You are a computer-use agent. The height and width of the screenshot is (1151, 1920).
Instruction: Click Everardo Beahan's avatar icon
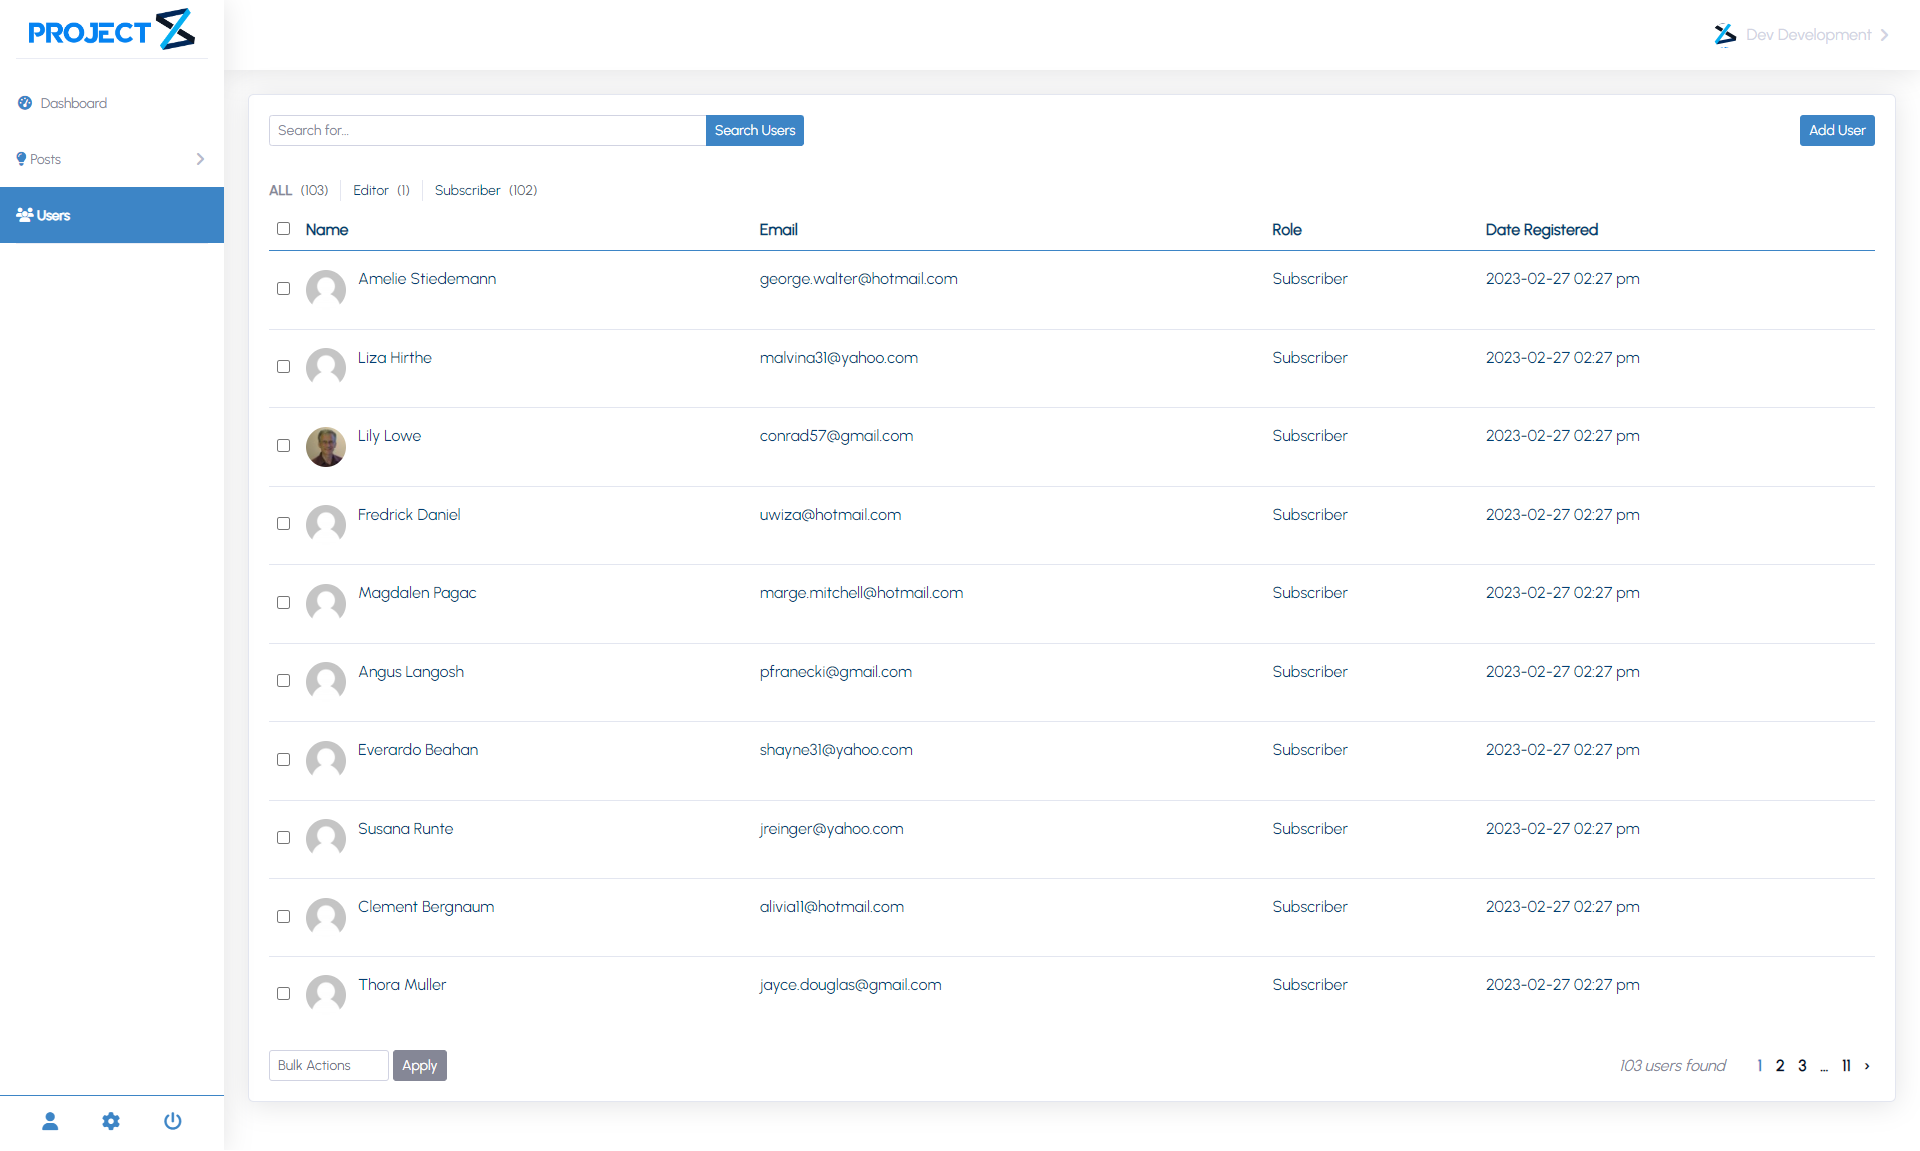[326, 760]
